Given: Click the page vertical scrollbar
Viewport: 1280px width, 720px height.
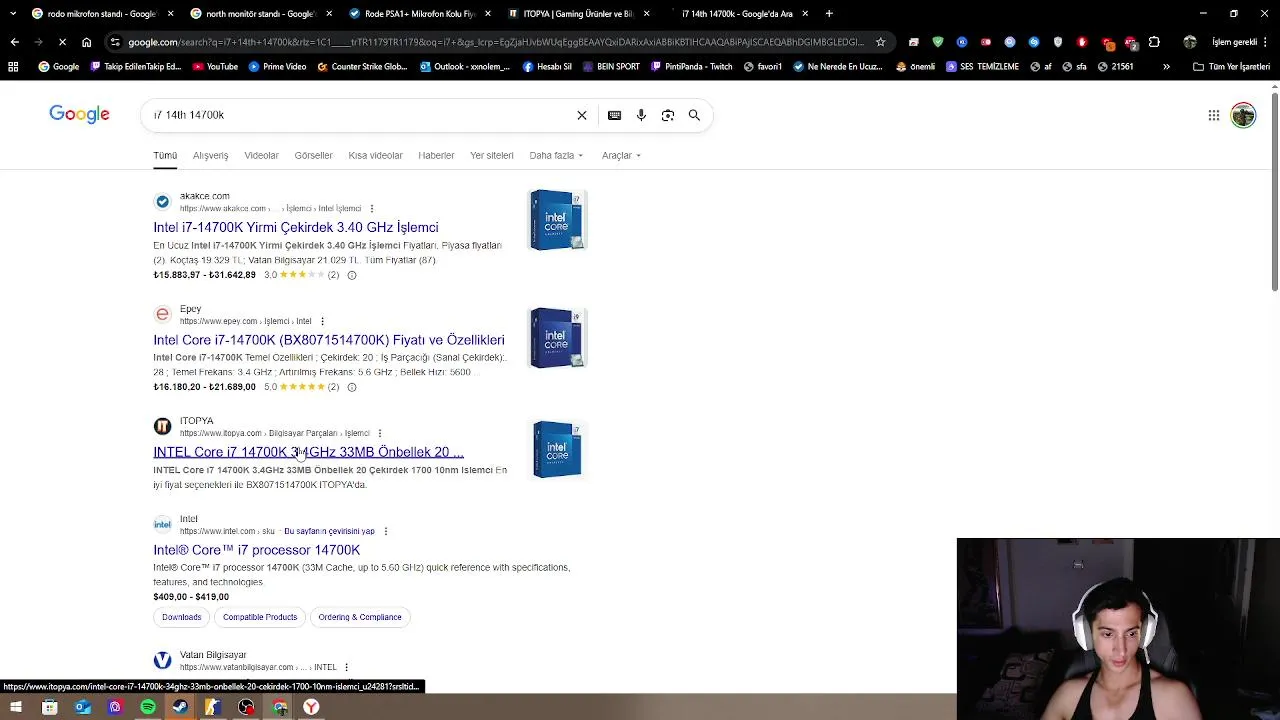Looking at the screenshot, I should coord(1274,190).
